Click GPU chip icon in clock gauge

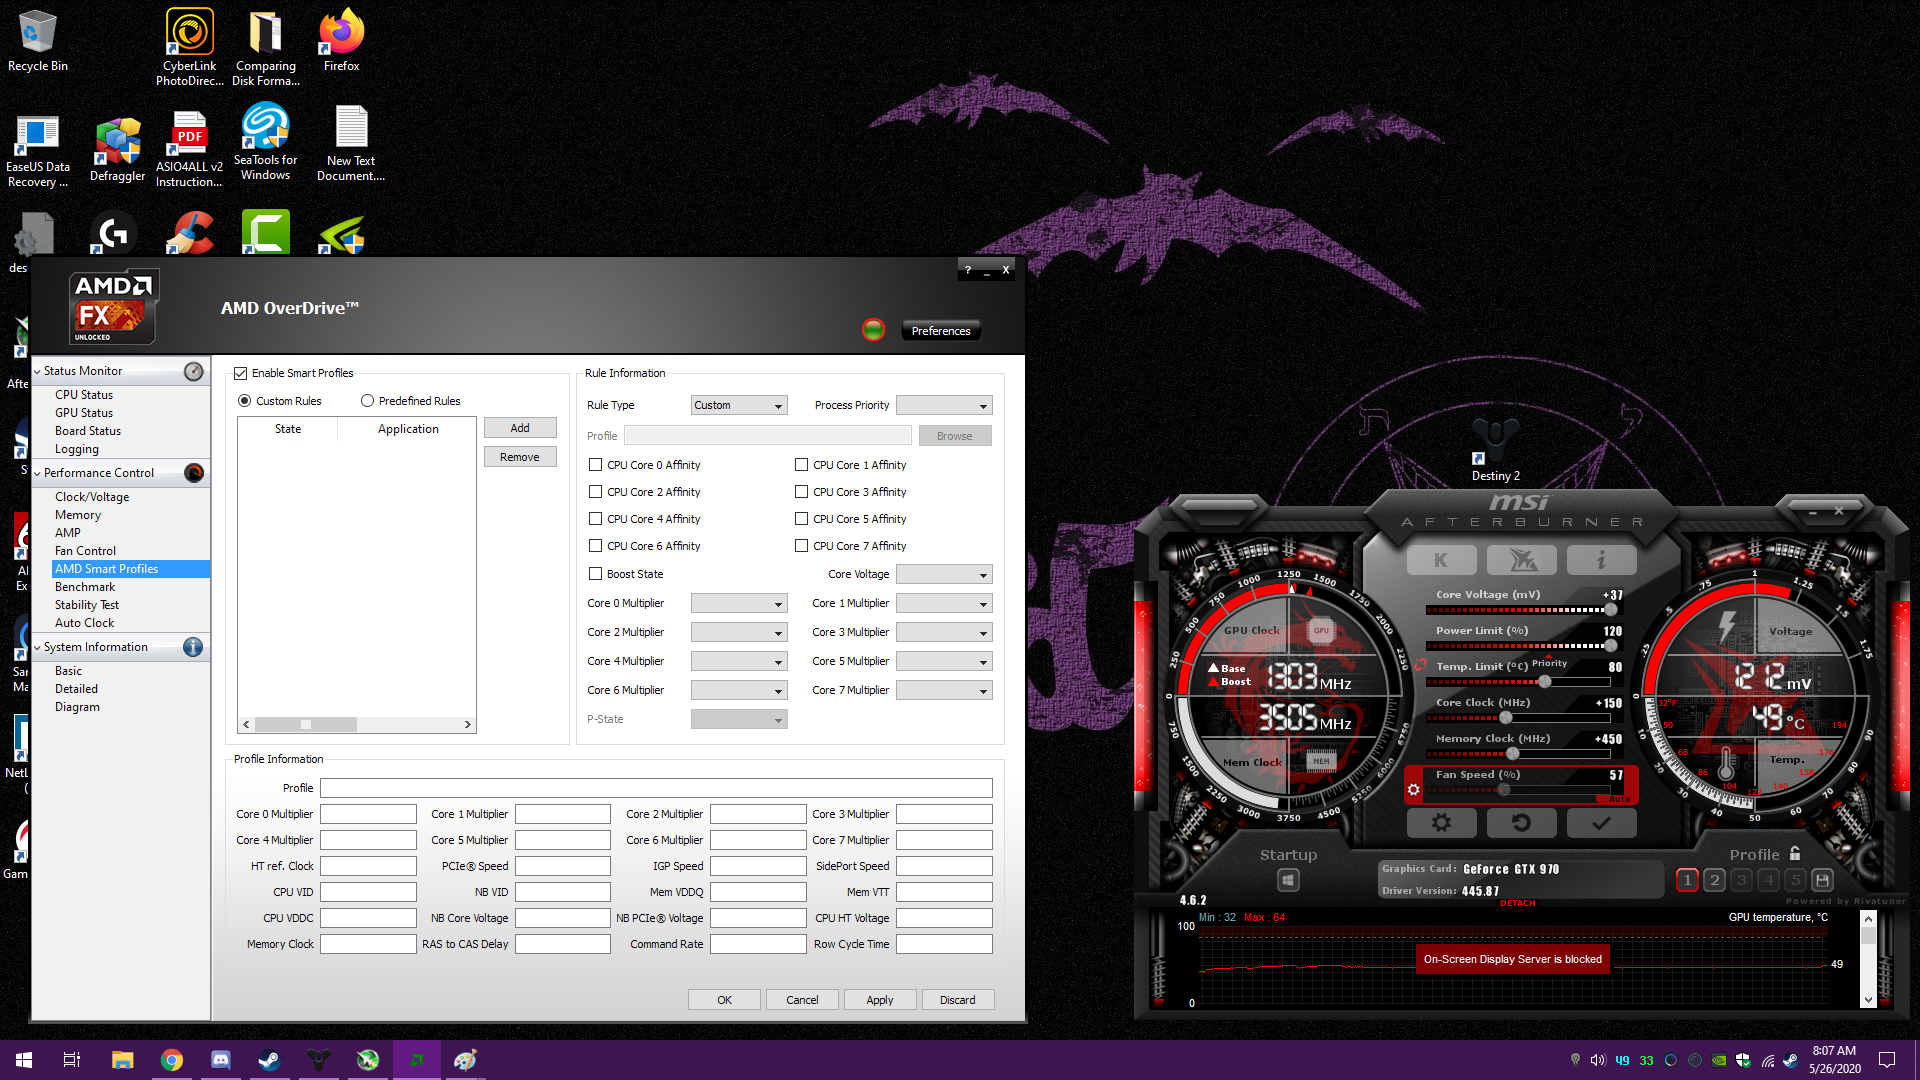pos(1321,630)
